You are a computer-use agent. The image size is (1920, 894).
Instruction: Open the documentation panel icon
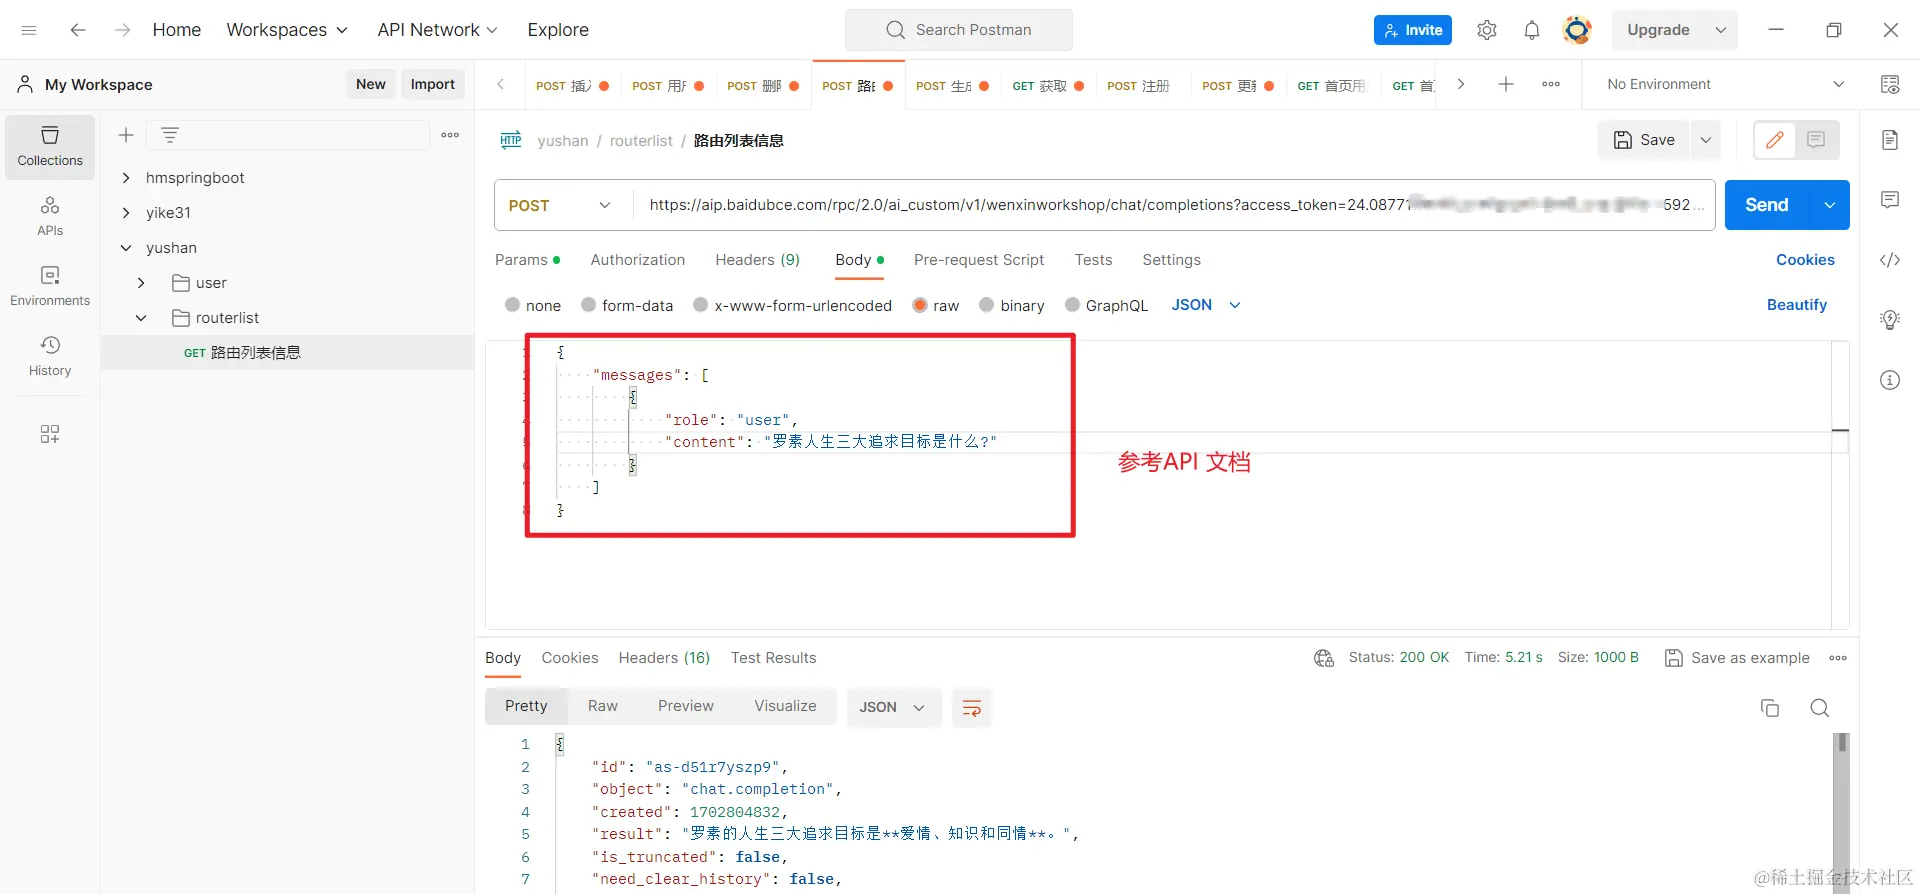click(x=1890, y=140)
